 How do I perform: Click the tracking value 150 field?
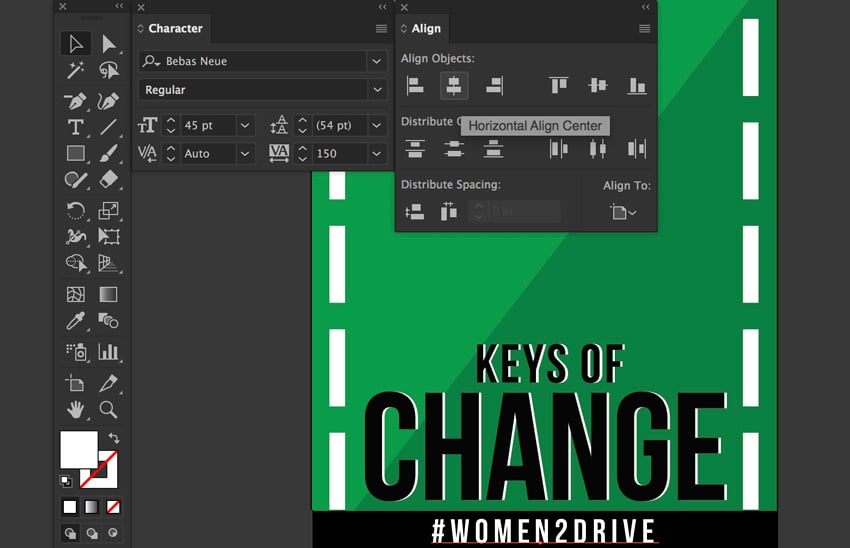tap(339, 153)
